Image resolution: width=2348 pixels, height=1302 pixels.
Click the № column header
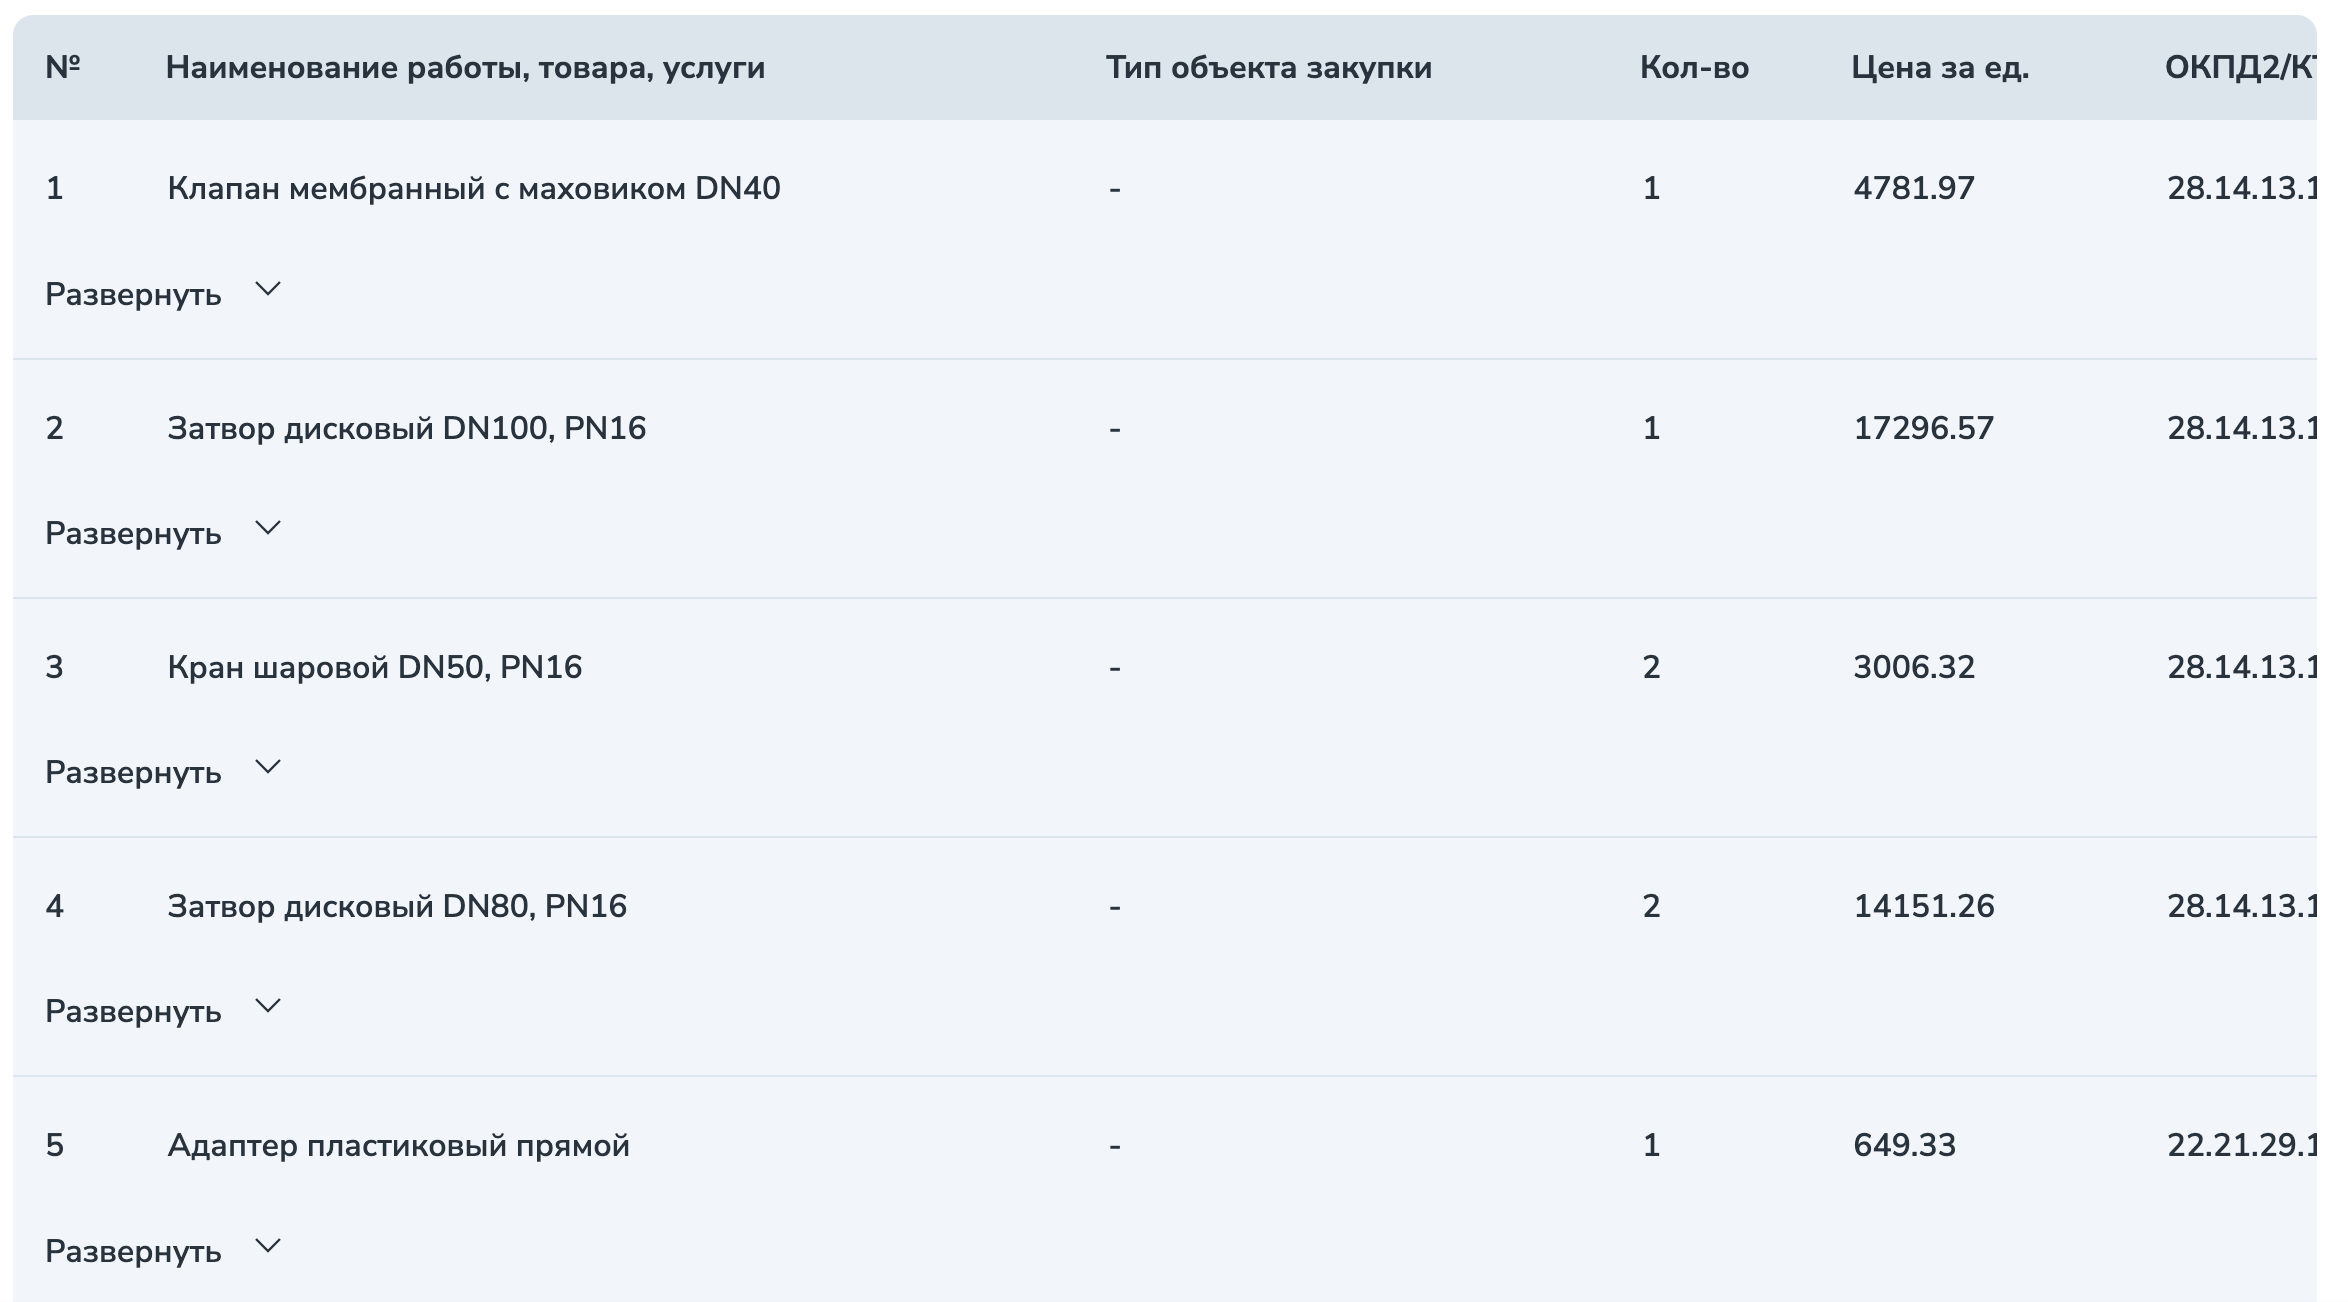click(63, 67)
